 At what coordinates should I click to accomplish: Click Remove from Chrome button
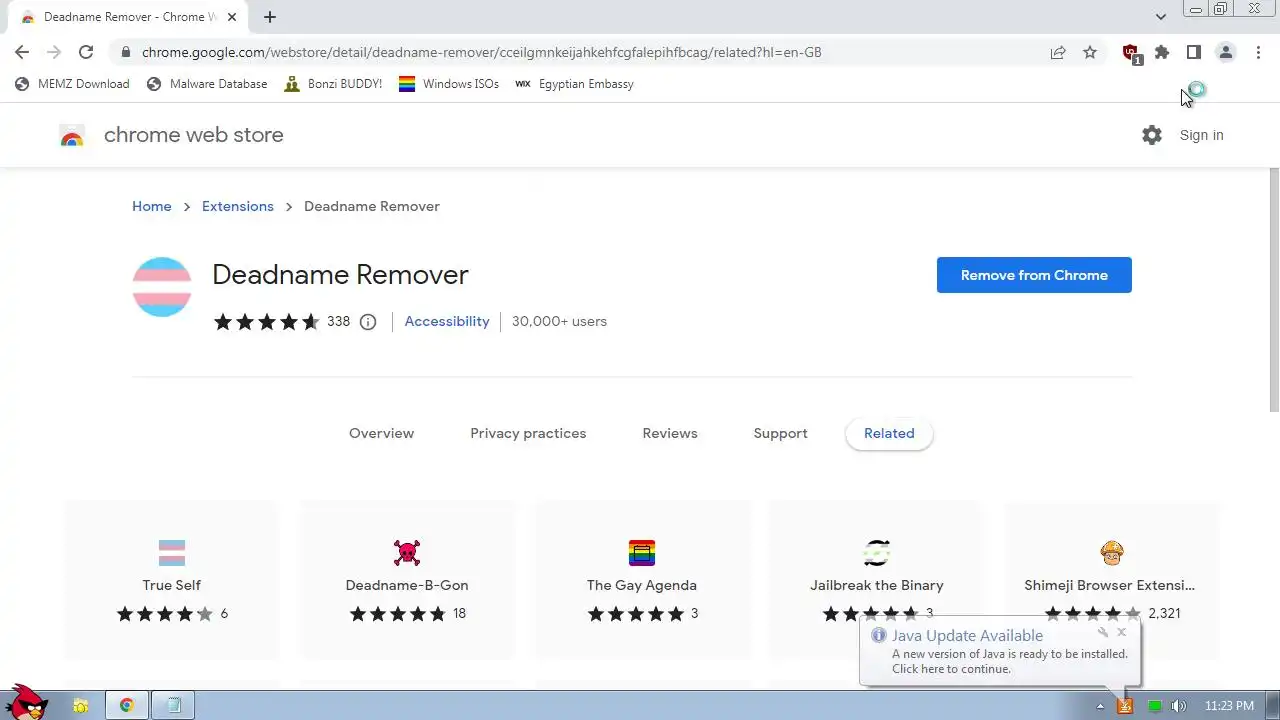click(x=1034, y=275)
